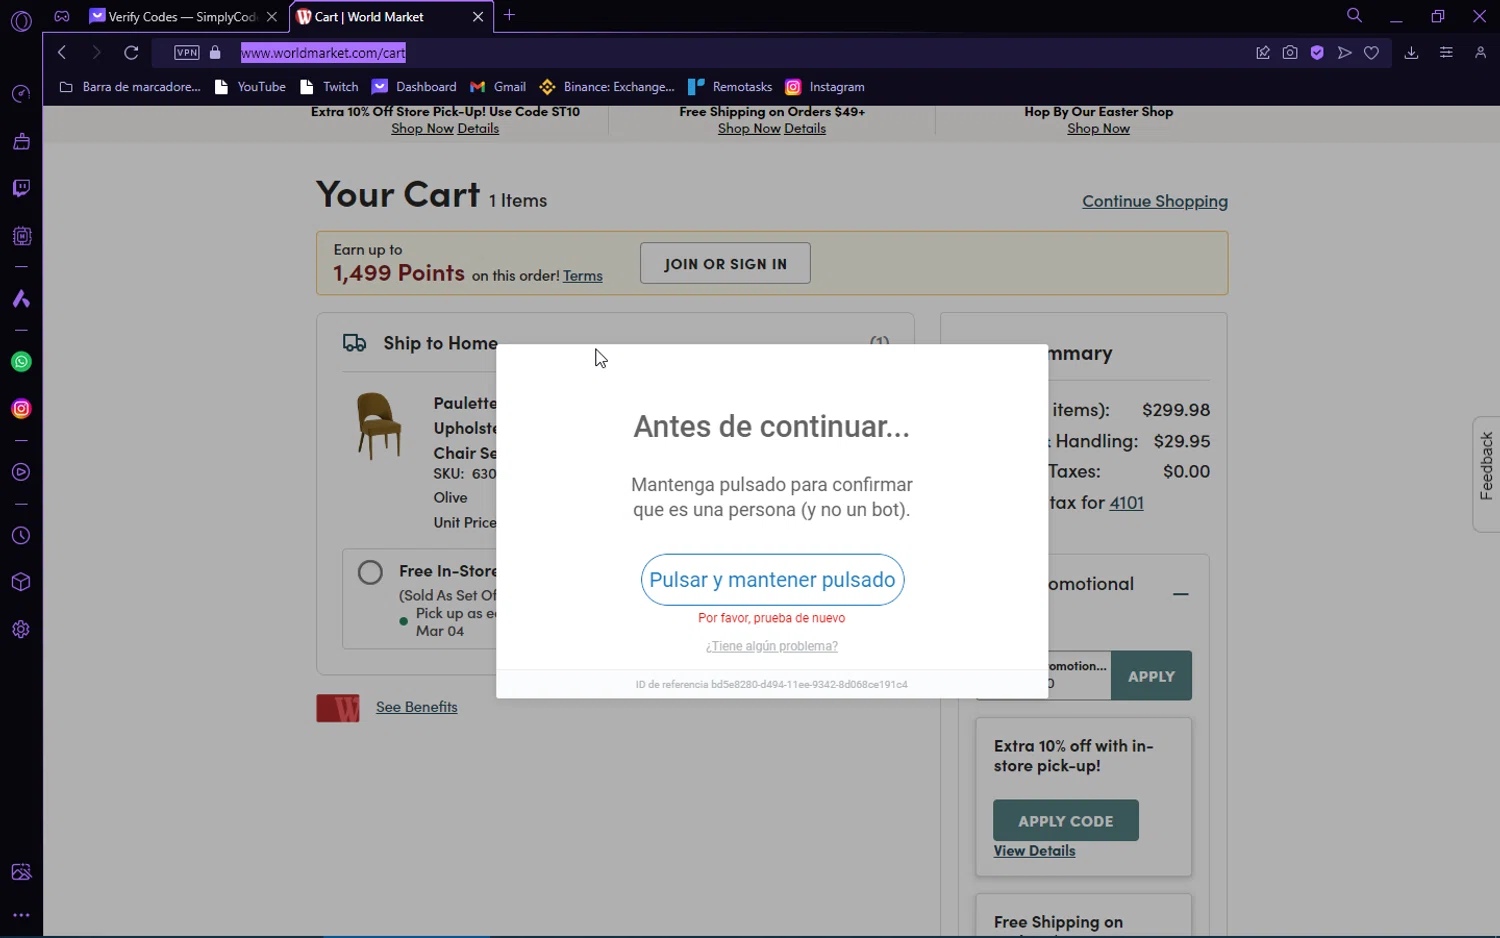Open the WhatsApp sidebar messenger

[x=21, y=362]
